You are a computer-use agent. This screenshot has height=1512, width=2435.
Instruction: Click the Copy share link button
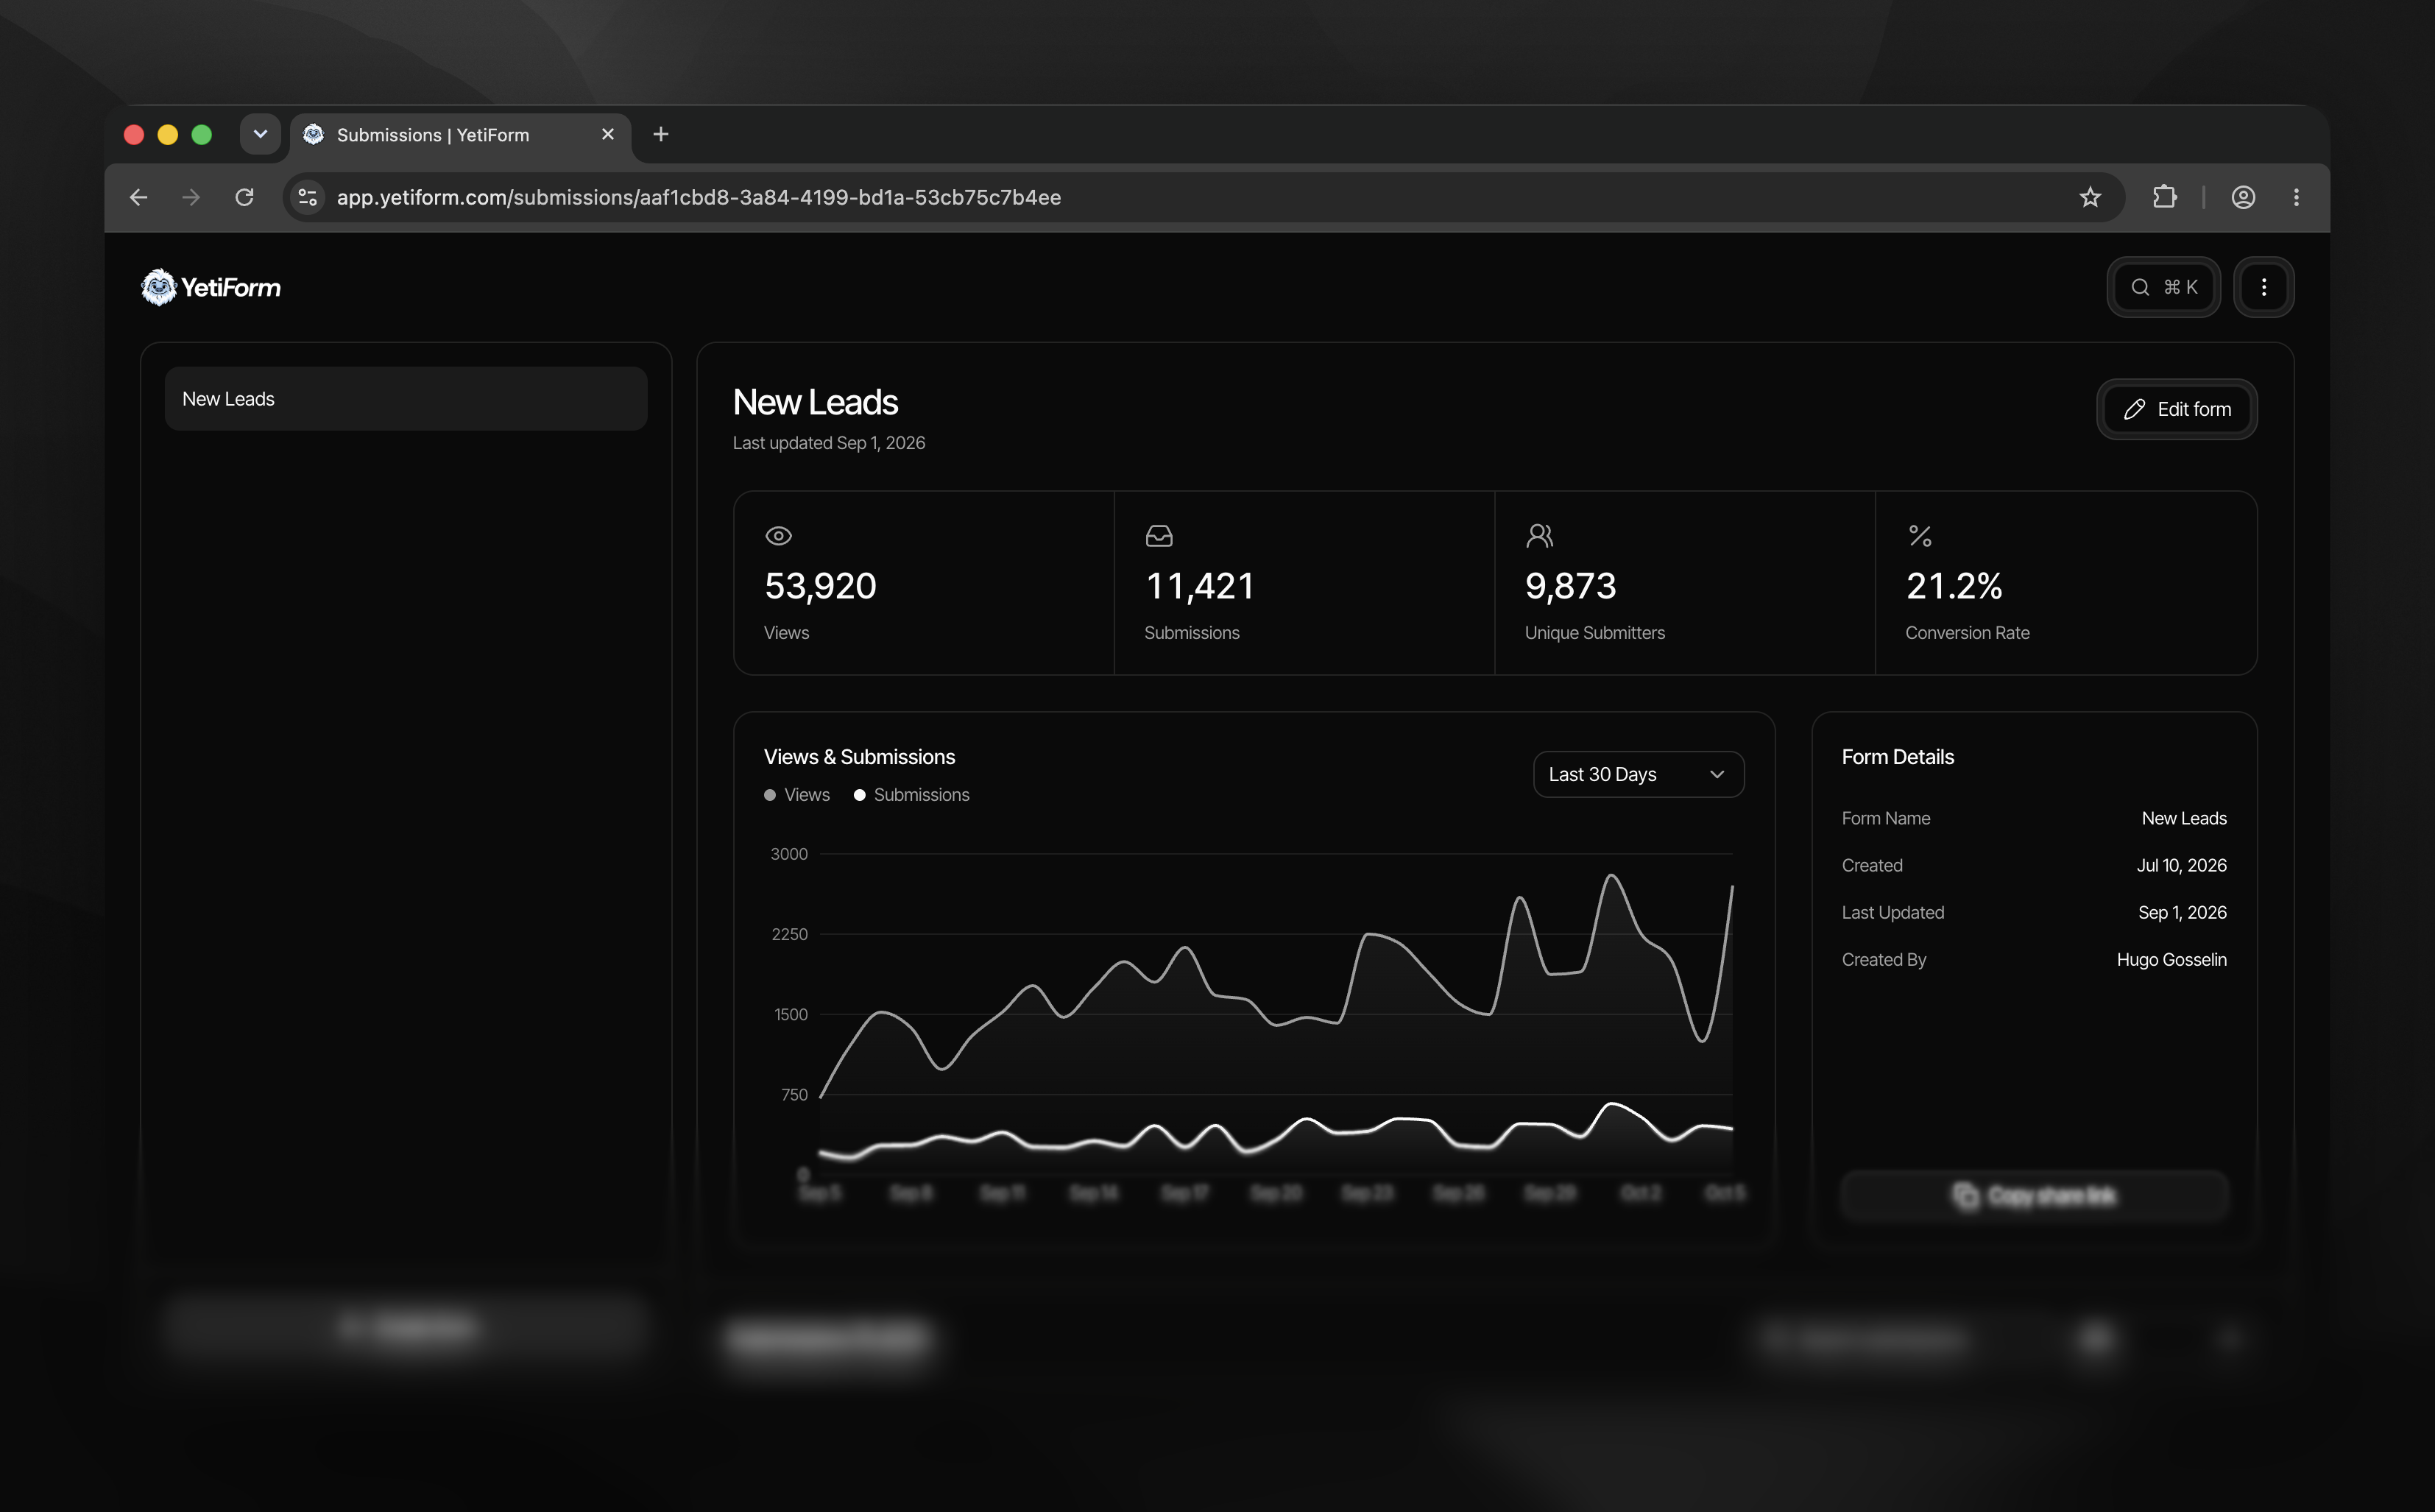(2034, 1195)
